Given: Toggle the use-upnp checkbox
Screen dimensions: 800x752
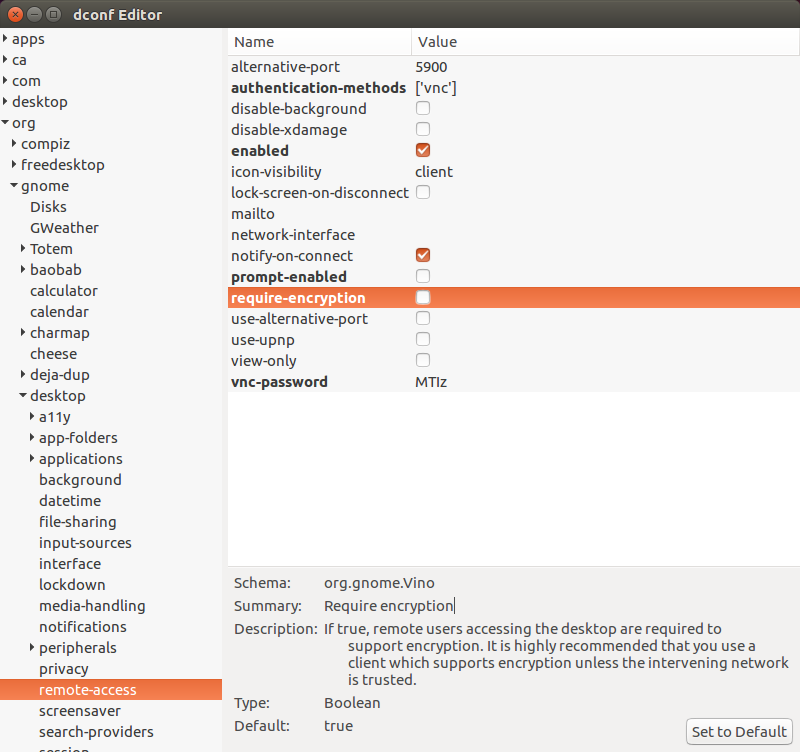Looking at the screenshot, I should pyautogui.click(x=422, y=339).
